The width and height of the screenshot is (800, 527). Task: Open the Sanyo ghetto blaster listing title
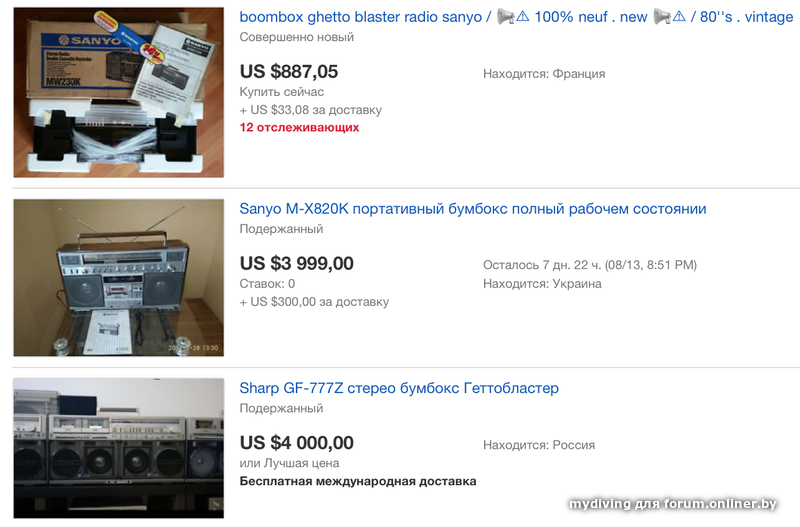[x=516, y=17]
